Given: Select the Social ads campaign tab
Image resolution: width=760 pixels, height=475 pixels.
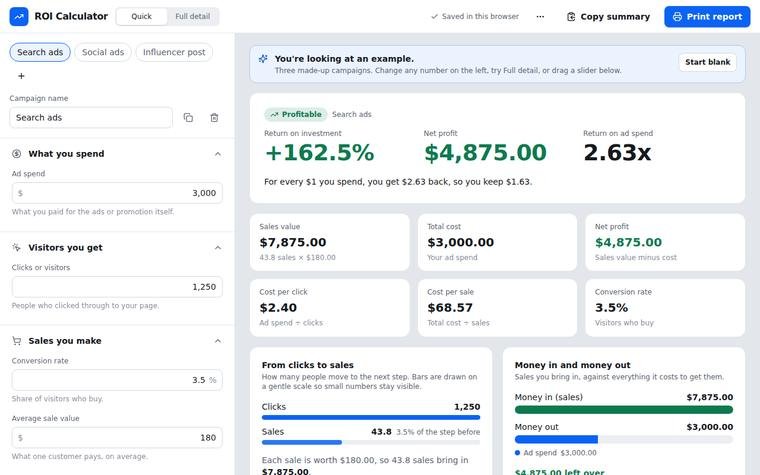Looking at the screenshot, I should pos(103,52).
